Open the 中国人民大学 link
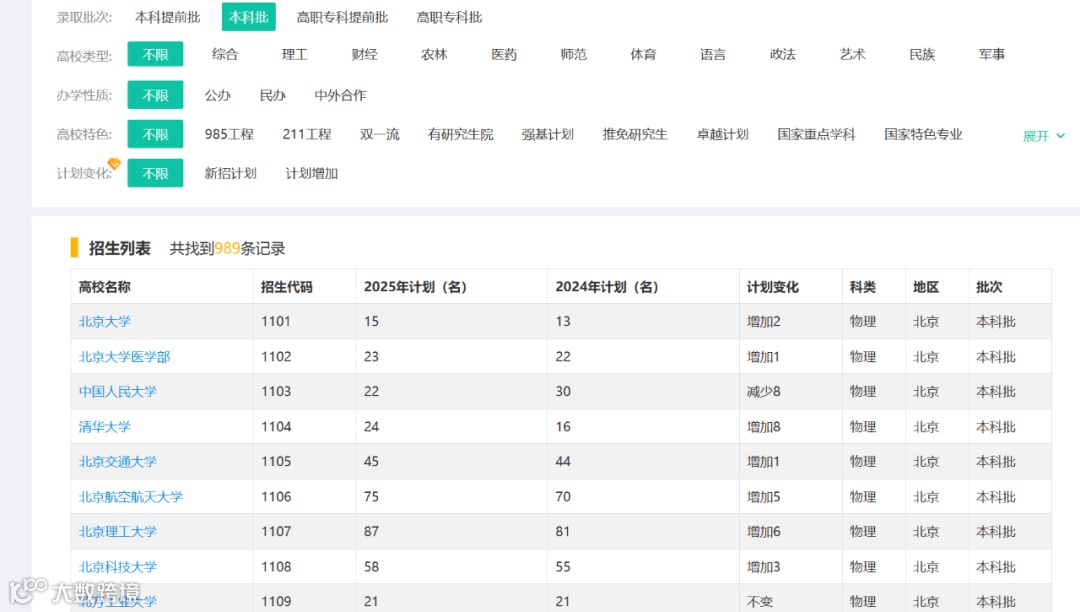 [x=118, y=392]
